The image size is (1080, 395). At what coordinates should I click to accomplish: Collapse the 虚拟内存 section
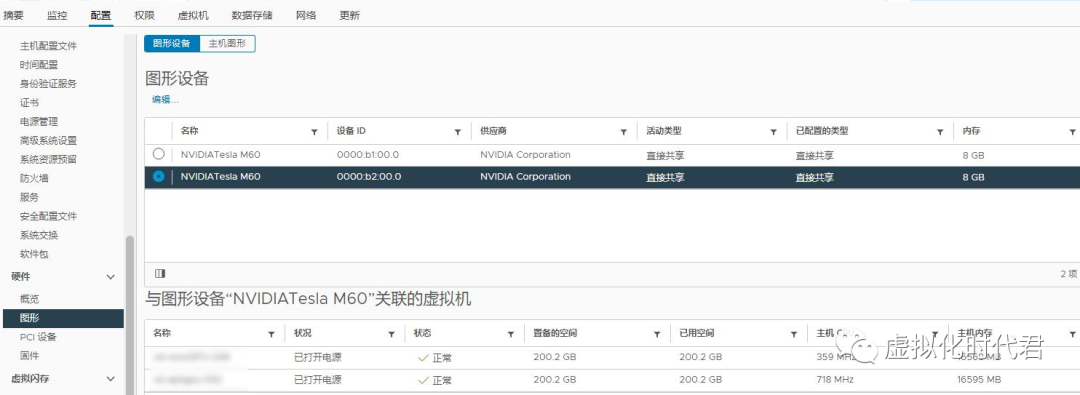pyautogui.click(x=110, y=379)
